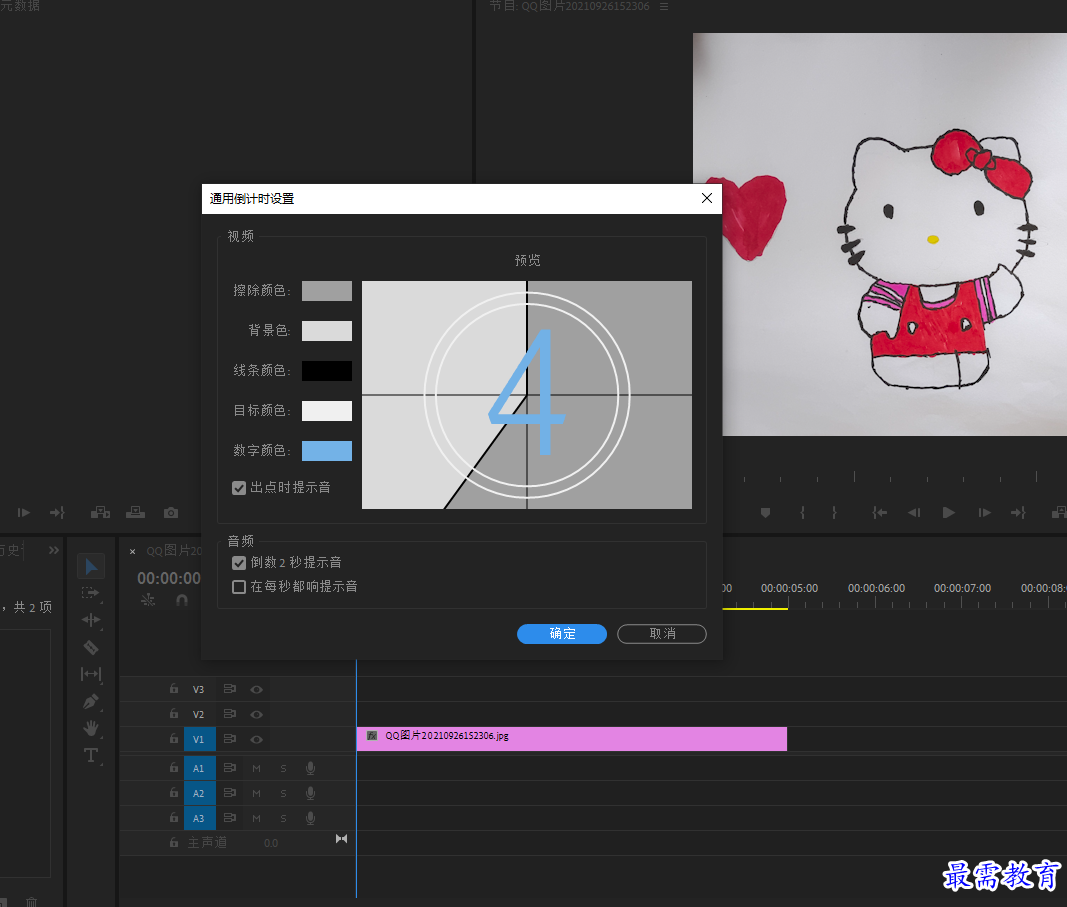Screen dimensions: 1067x907
Task: Pick the 背景色 swatch
Action: pyautogui.click(x=327, y=331)
